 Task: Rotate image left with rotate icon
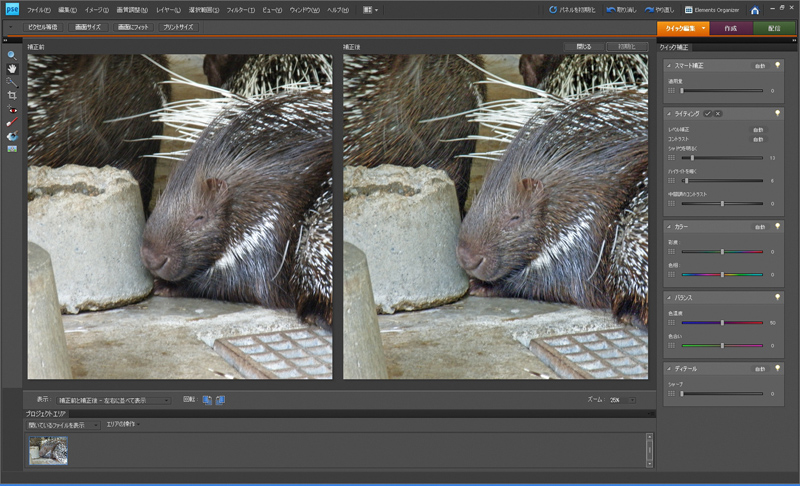207,399
